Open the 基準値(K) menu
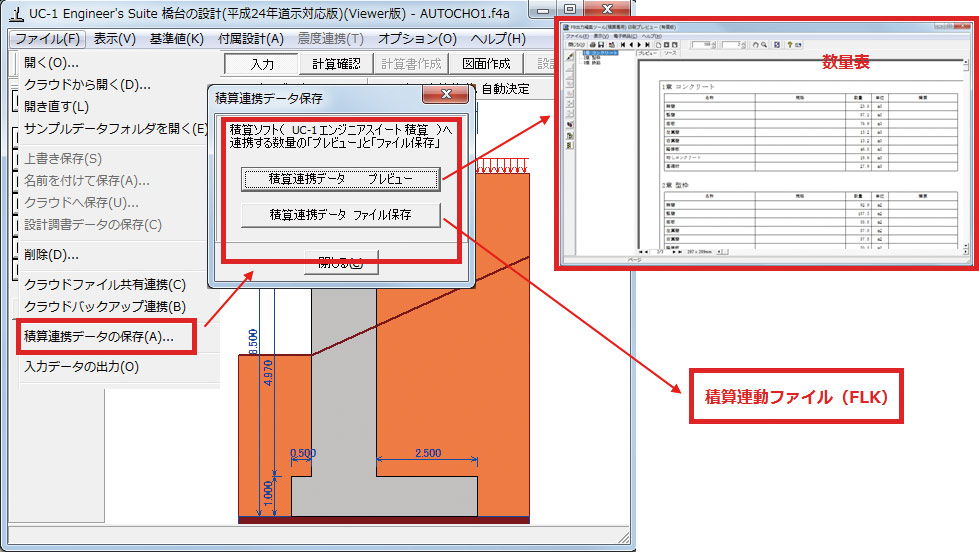 [177, 39]
